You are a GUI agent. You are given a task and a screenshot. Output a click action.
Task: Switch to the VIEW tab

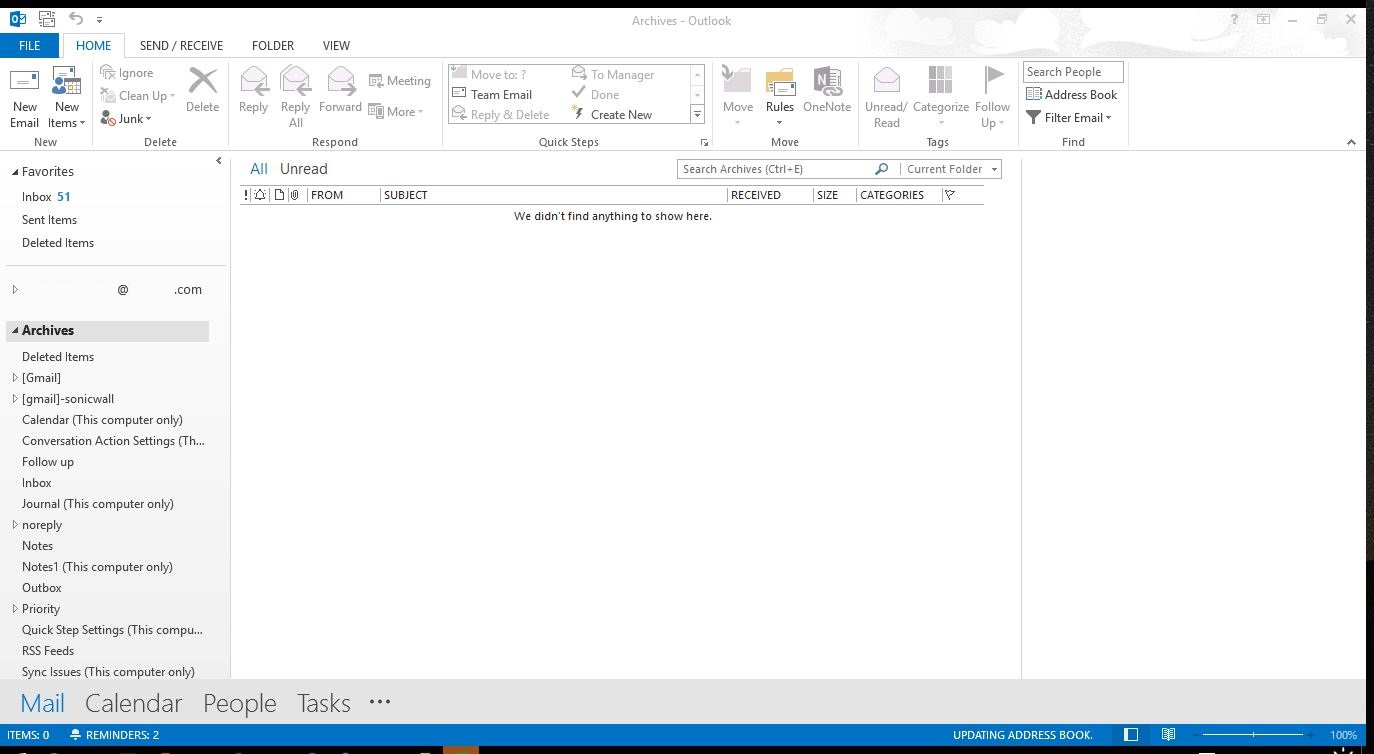[336, 45]
